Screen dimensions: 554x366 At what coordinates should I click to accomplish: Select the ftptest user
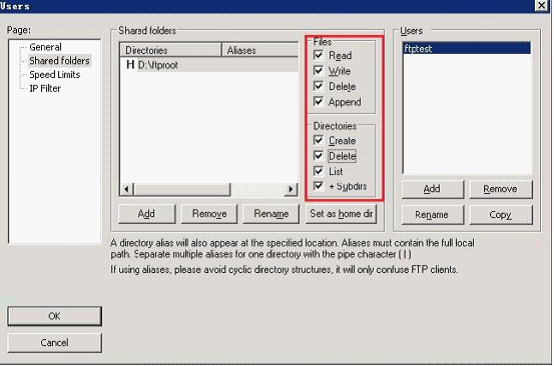[x=466, y=48]
